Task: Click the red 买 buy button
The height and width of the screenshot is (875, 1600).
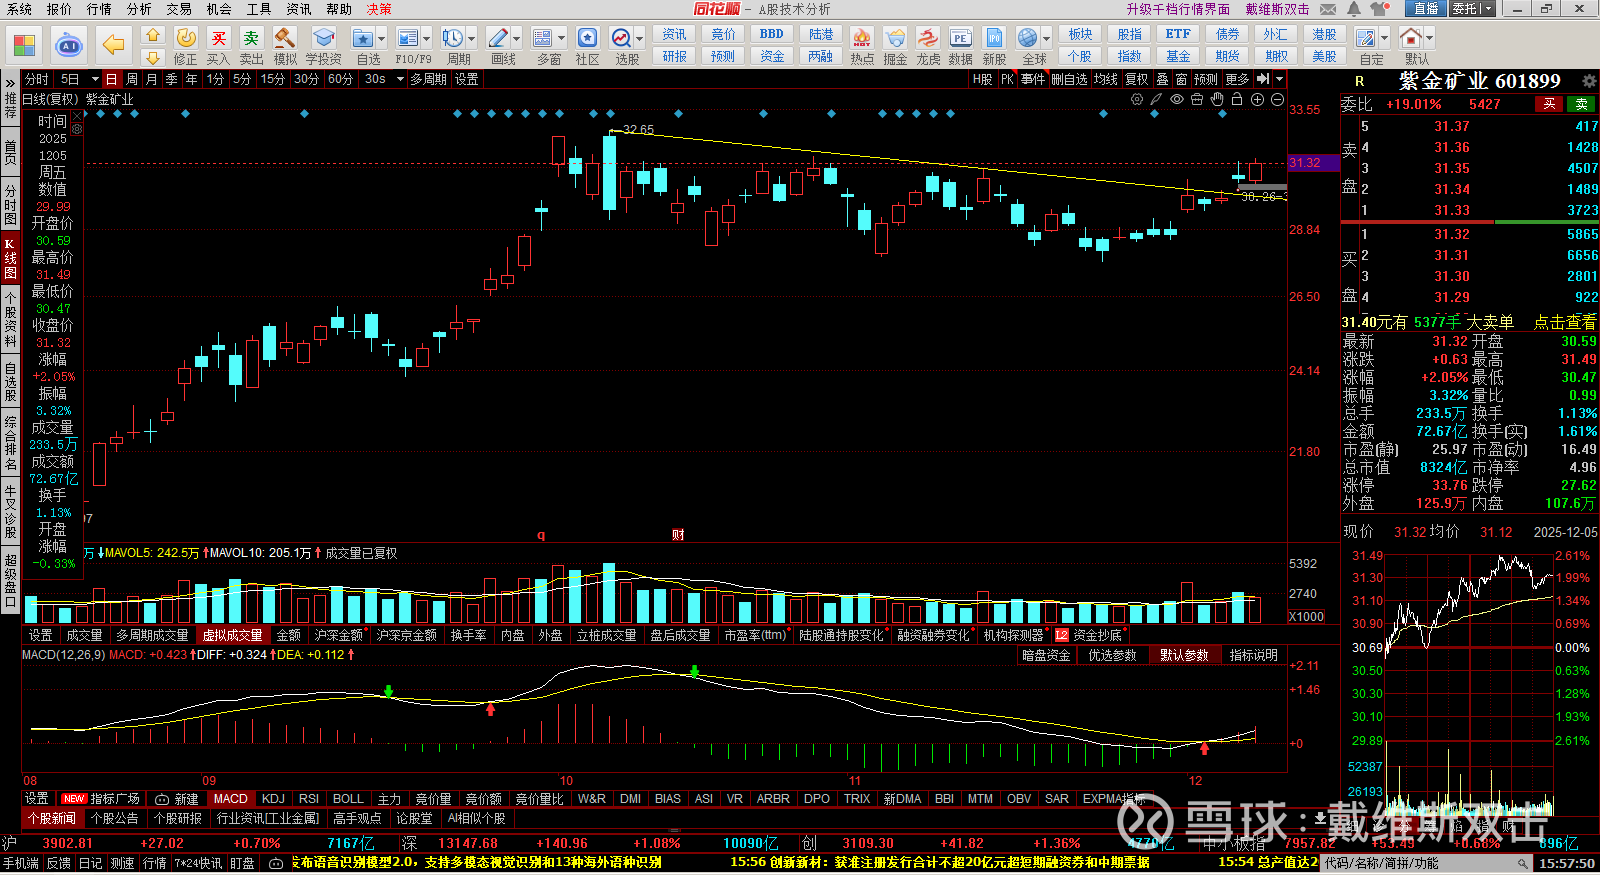Action: 1549,104
